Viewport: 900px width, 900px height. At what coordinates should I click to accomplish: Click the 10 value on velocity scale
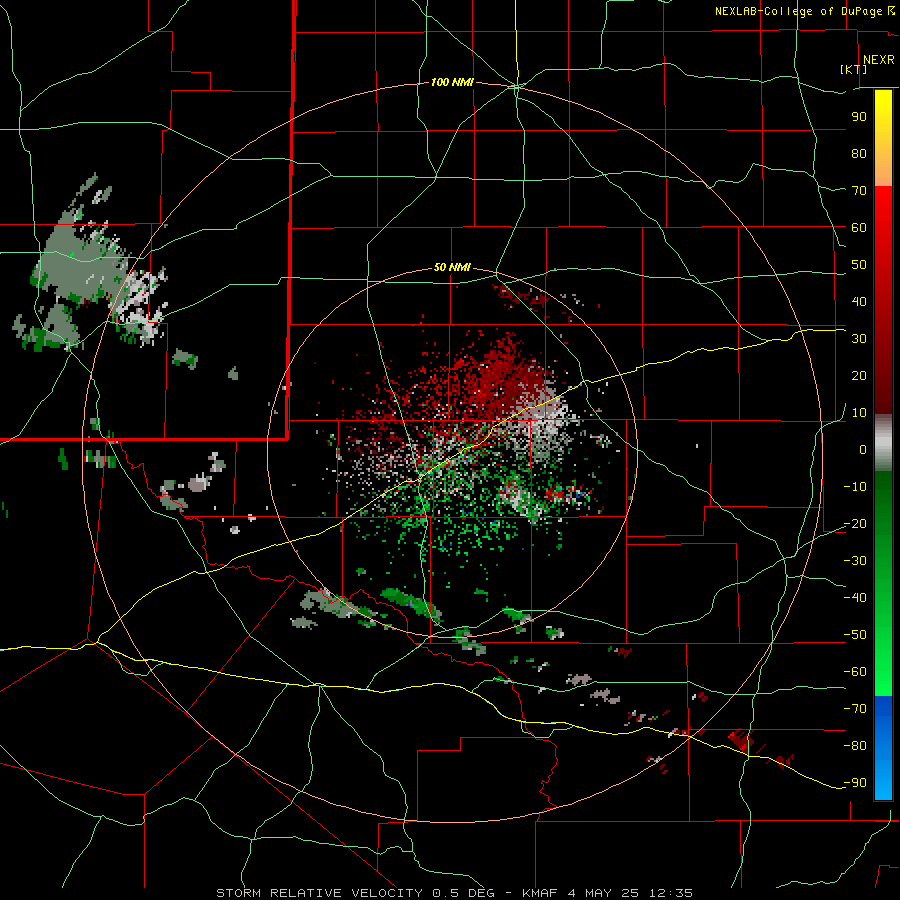pos(859,413)
